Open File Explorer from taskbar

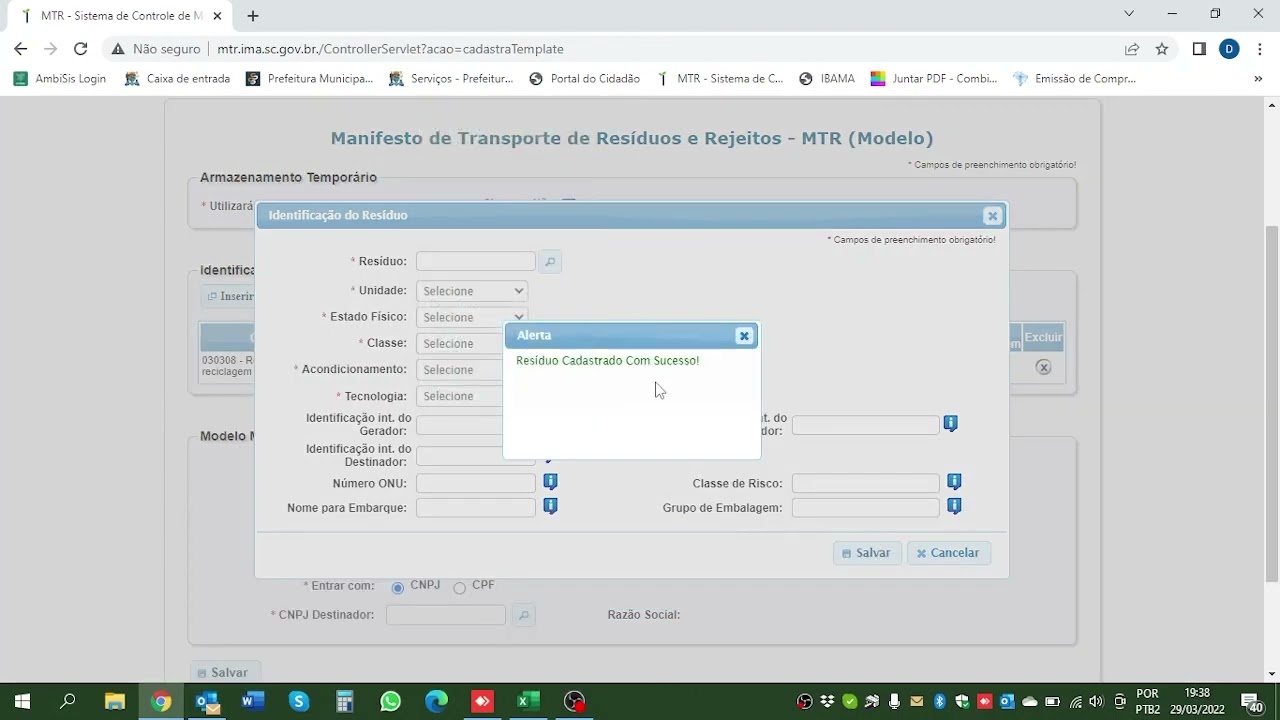(114, 701)
